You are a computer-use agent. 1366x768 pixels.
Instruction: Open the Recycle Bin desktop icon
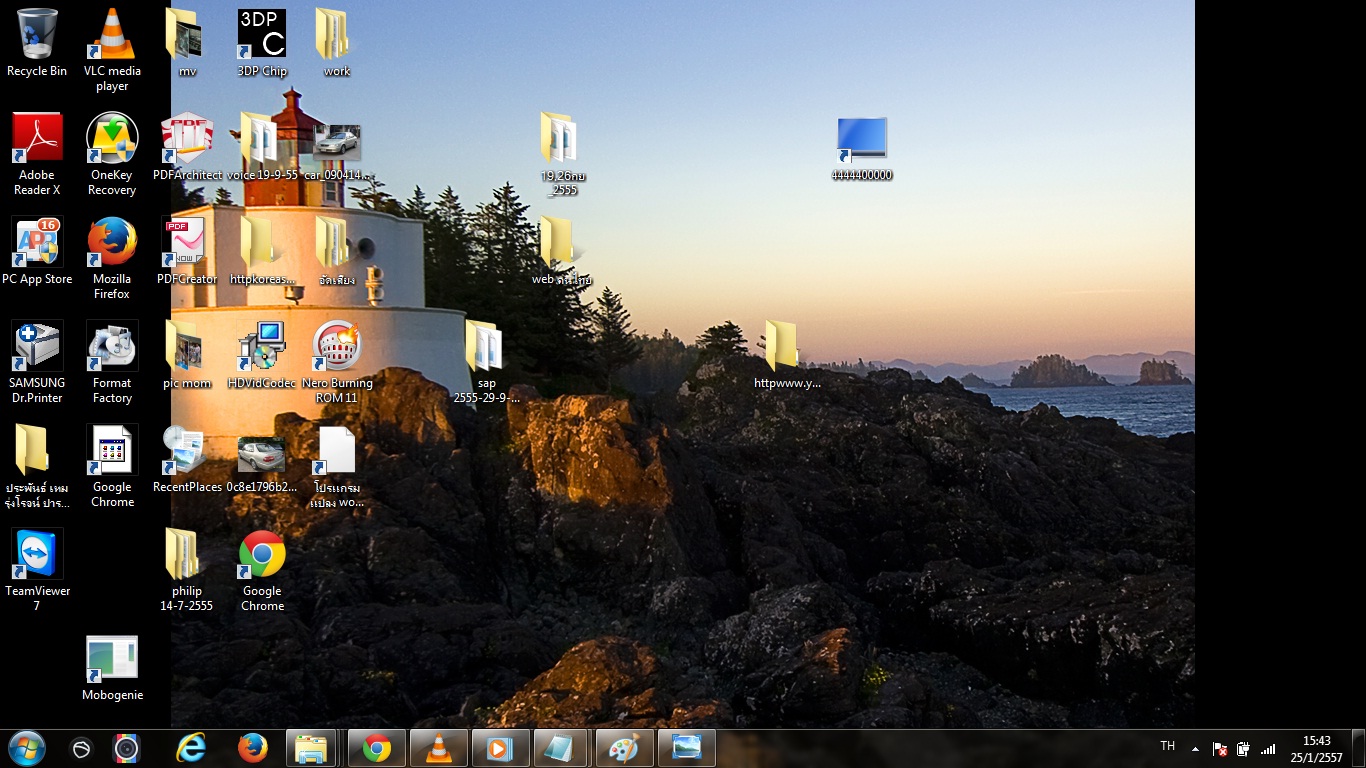tap(37, 43)
